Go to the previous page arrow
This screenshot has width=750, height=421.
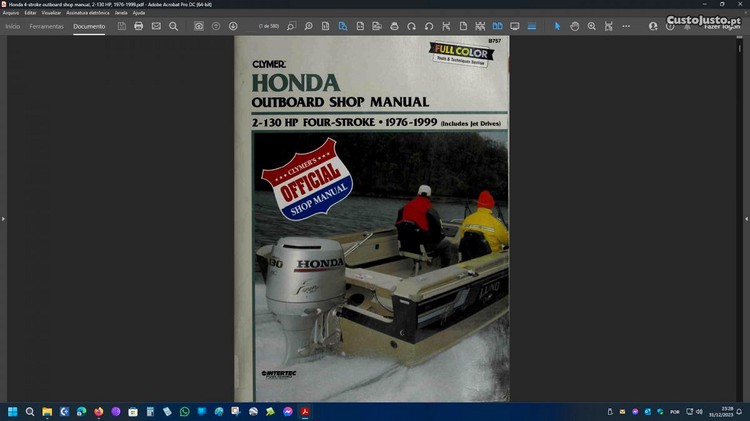tap(216, 26)
